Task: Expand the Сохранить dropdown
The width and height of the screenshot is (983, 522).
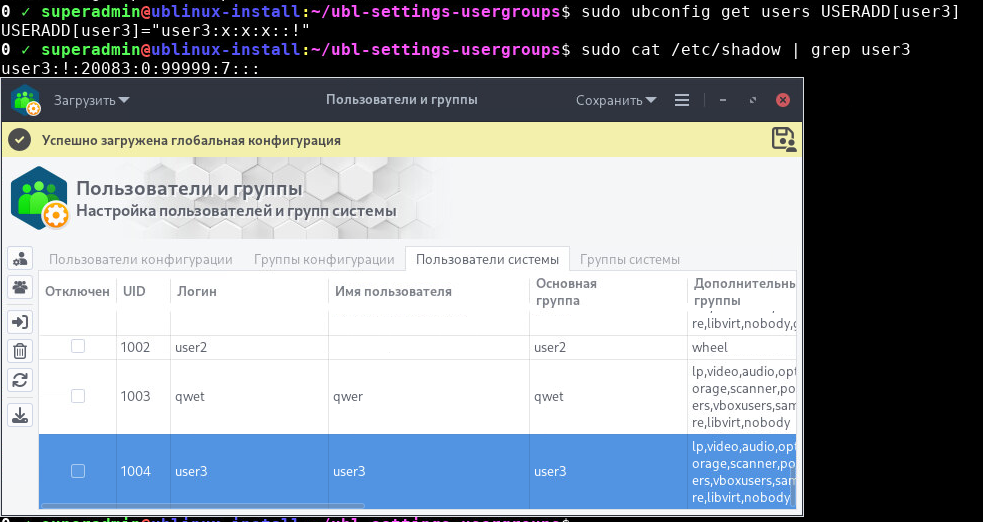Action: [x=616, y=100]
